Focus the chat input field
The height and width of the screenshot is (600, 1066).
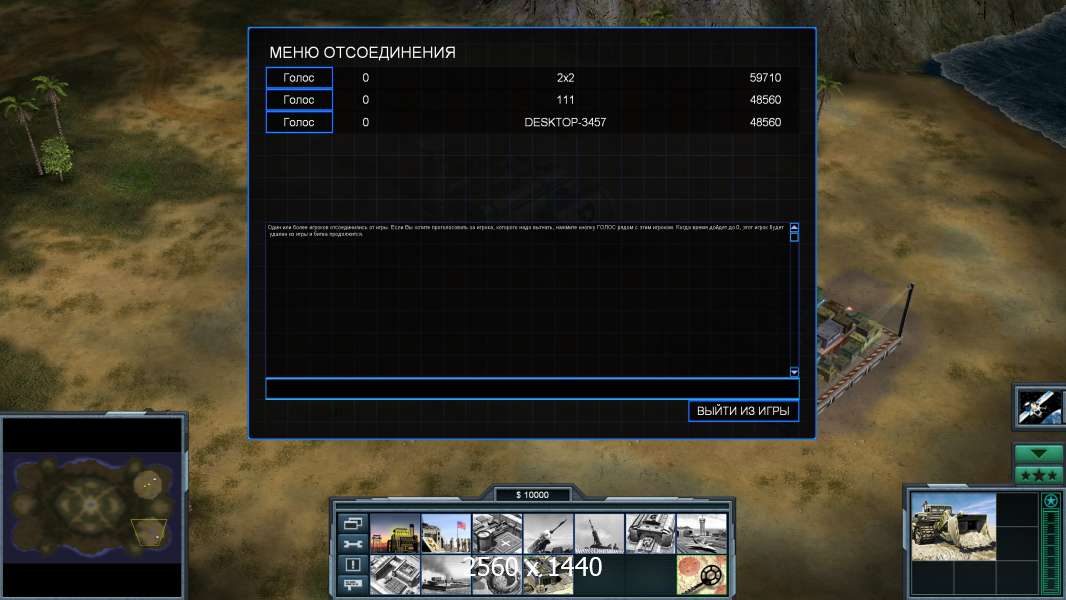[532, 389]
